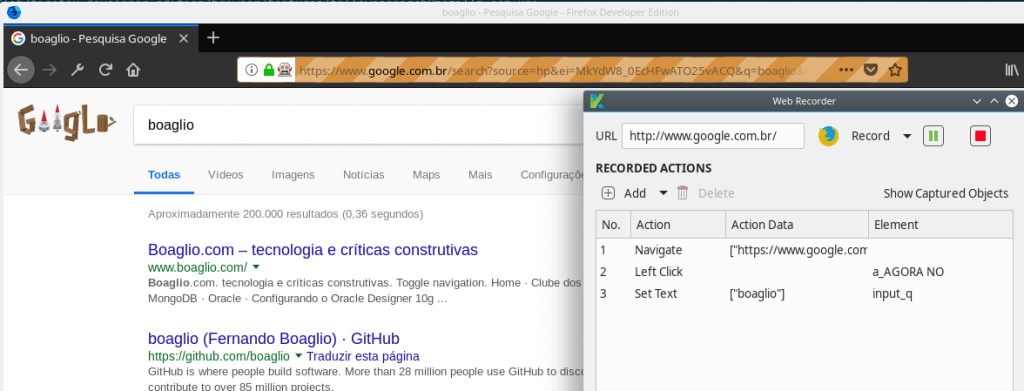Go to Firefox home page icon
1024x391 pixels.
(133, 70)
